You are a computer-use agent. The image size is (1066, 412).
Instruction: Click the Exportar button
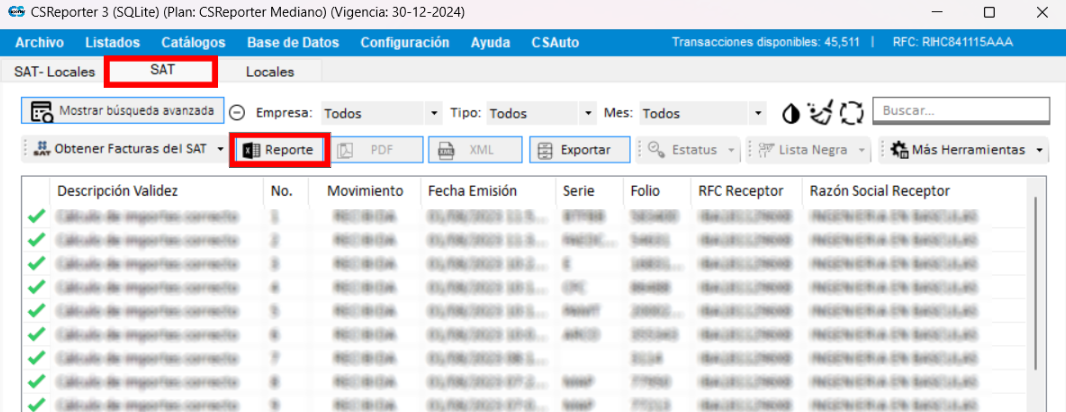[579, 150]
